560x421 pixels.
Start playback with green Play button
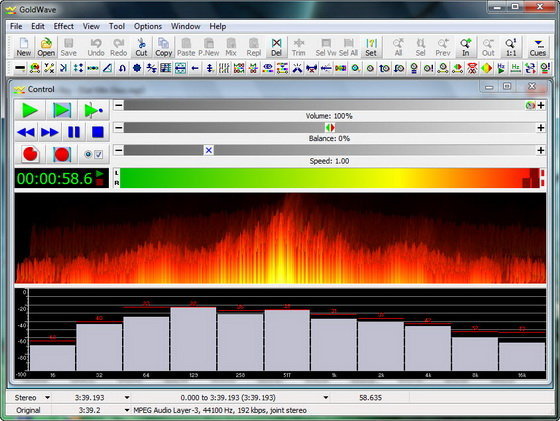coord(30,110)
